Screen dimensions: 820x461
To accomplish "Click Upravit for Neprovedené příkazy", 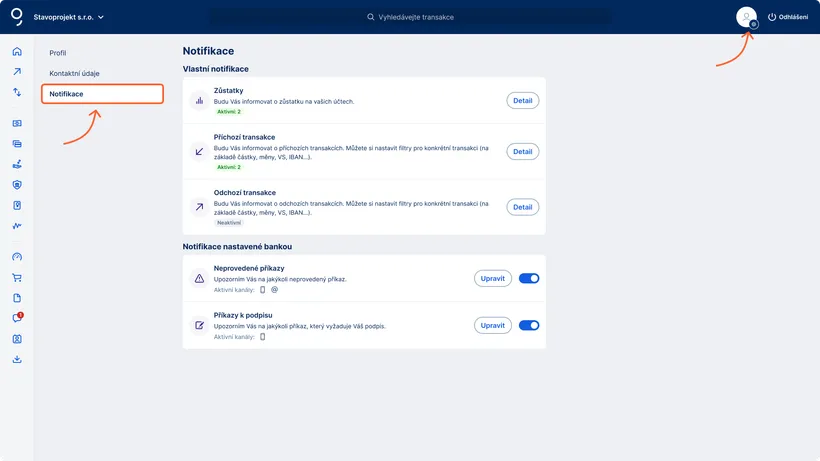I will (492, 278).
